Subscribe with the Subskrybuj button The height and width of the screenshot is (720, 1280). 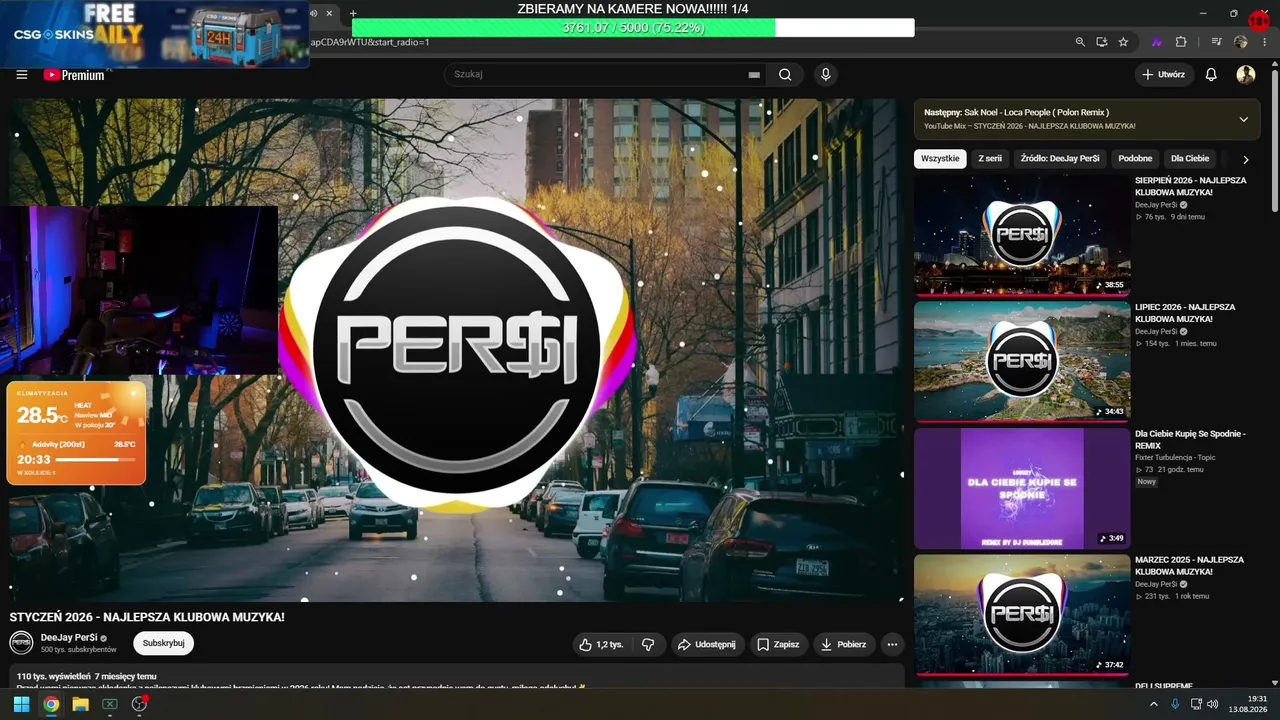tap(164, 643)
